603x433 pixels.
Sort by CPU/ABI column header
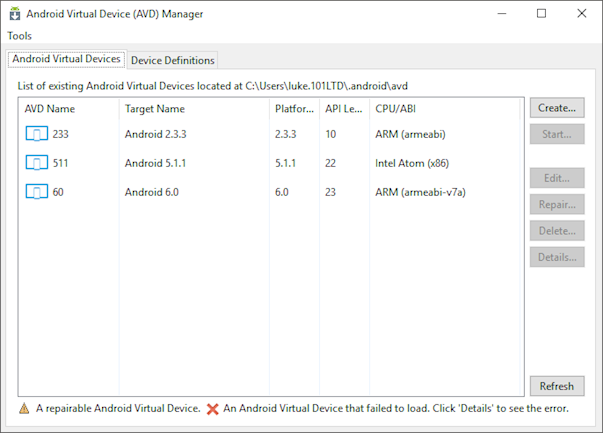click(445, 109)
